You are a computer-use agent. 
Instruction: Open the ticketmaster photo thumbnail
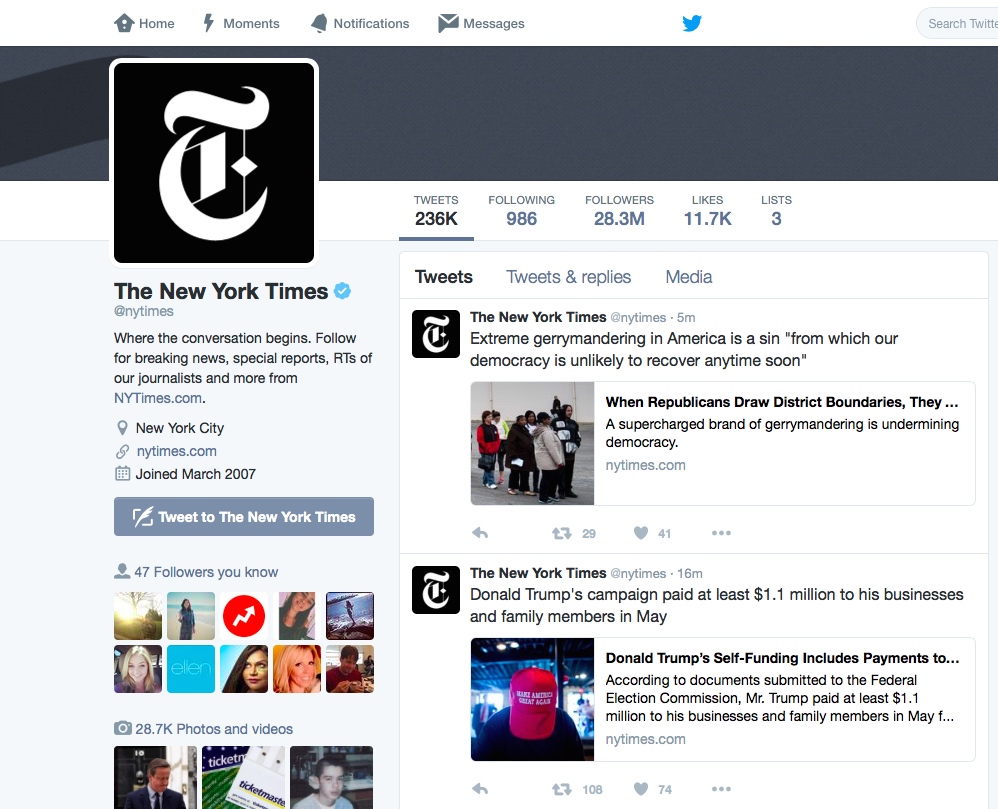click(244, 778)
